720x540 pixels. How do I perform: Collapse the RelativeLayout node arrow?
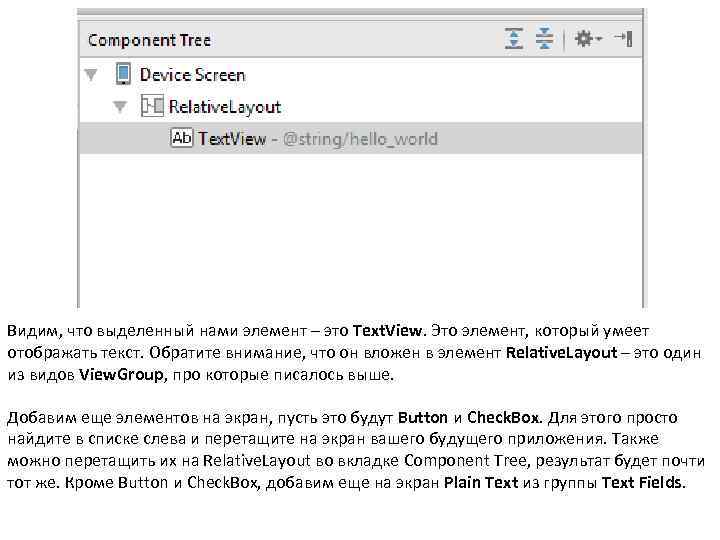[120, 106]
